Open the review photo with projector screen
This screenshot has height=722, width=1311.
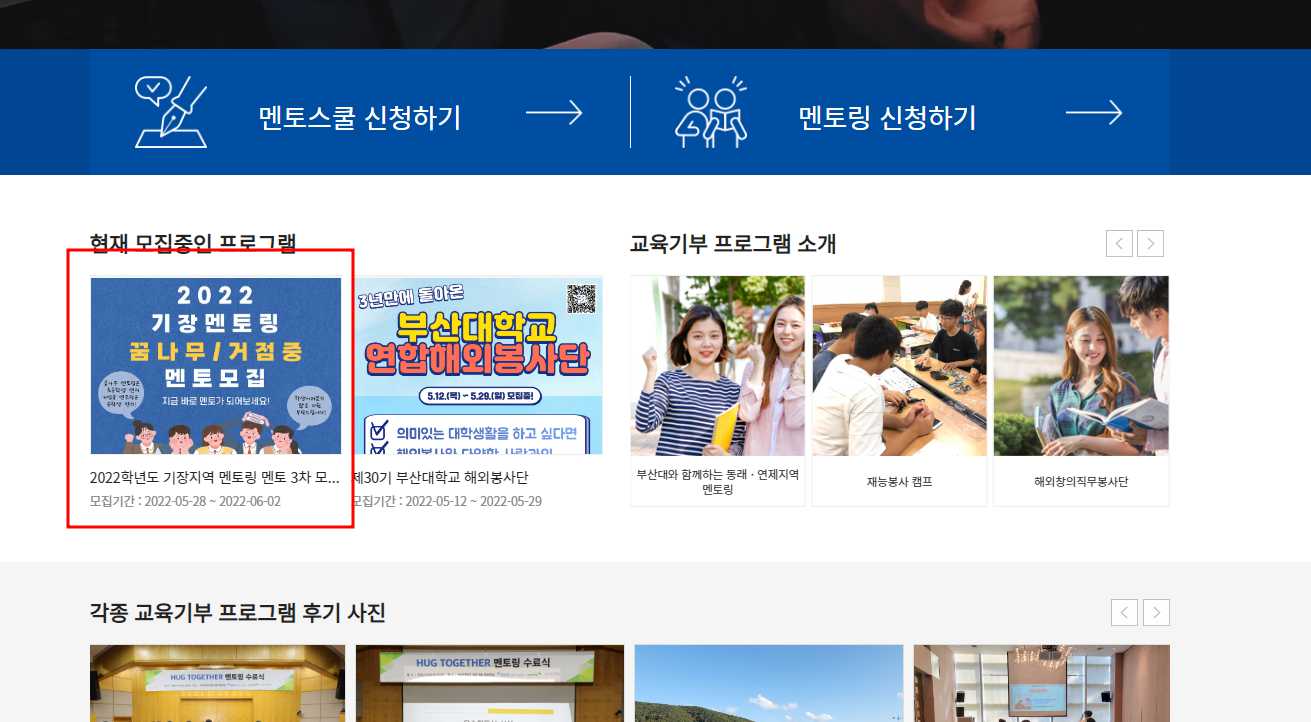[1041, 683]
